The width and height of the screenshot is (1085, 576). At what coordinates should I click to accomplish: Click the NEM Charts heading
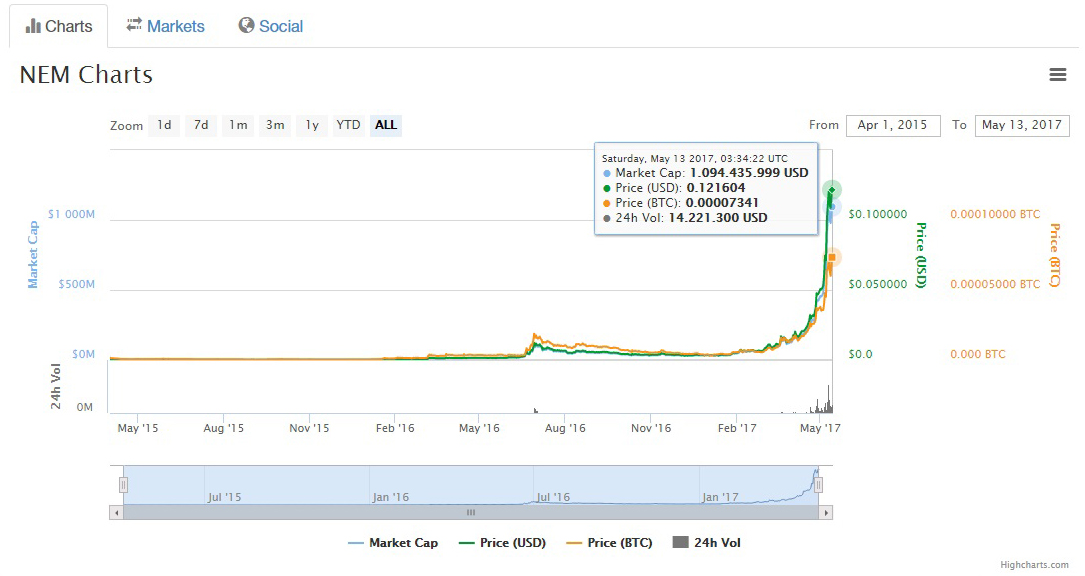[86, 75]
